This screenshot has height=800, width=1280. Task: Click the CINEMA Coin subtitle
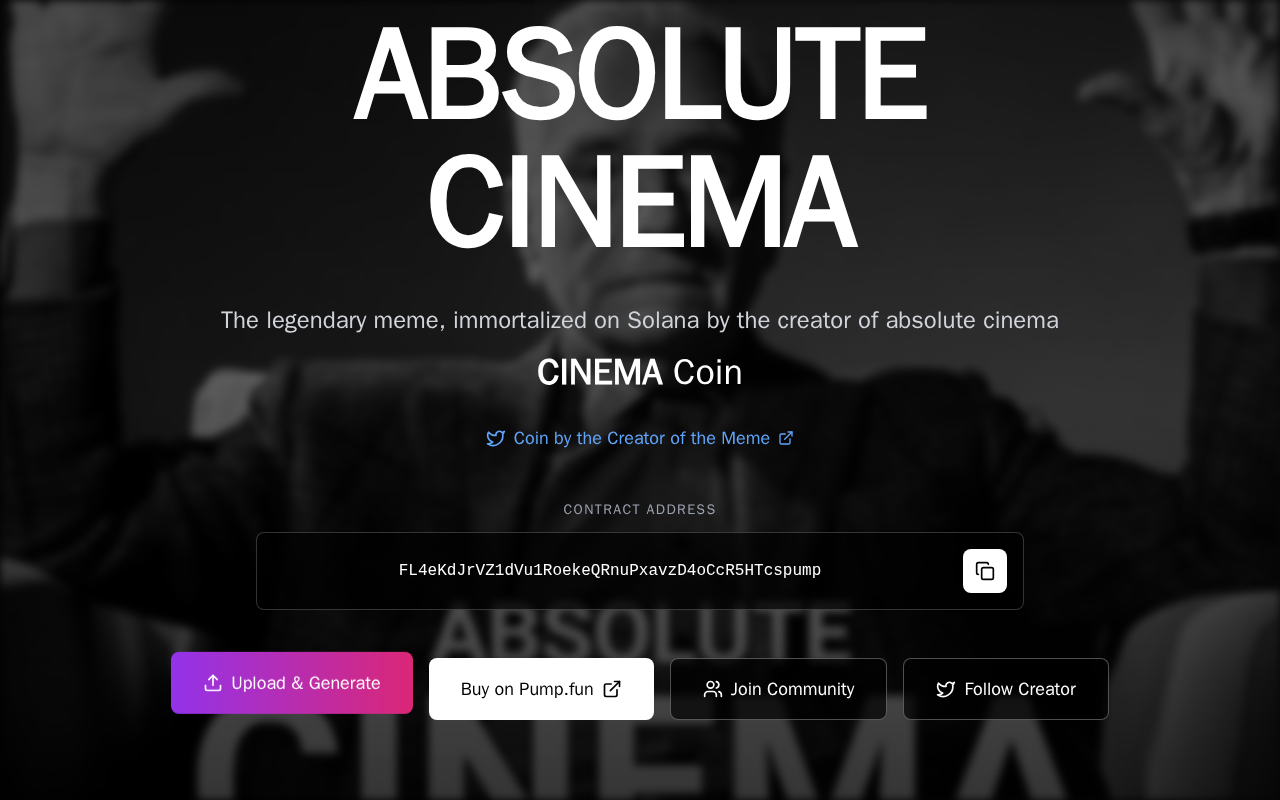[640, 372]
